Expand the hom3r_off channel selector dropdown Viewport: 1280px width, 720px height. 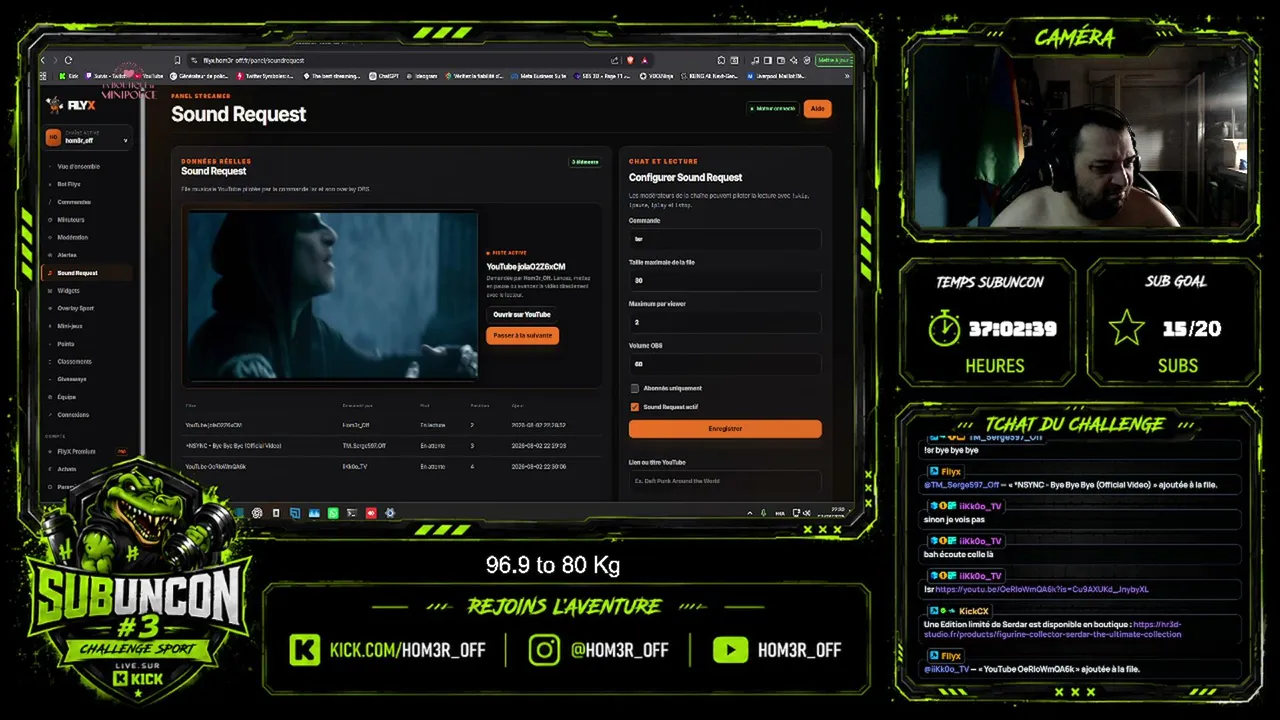click(x=88, y=138)
